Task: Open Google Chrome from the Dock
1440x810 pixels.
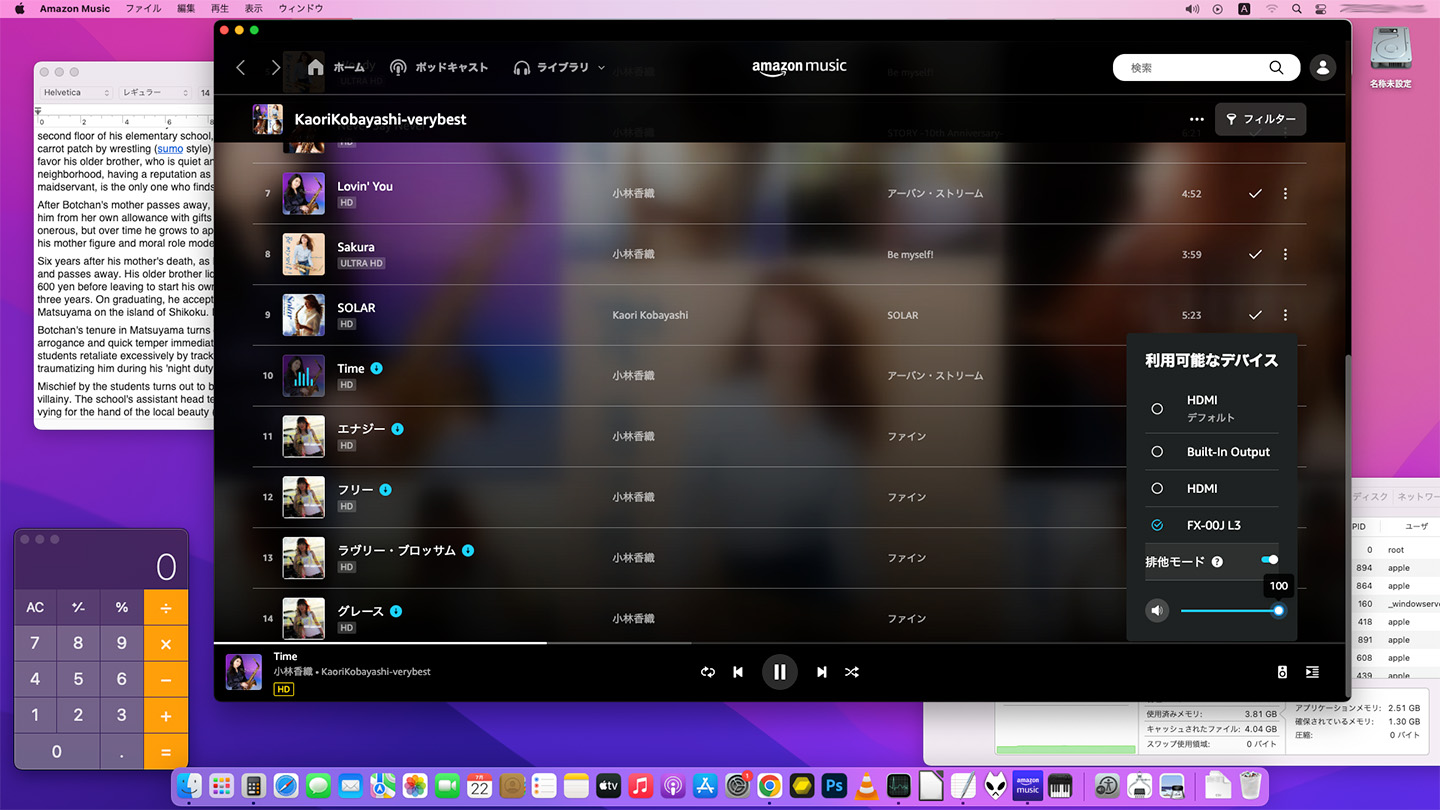Action: (x=769, y=785)
